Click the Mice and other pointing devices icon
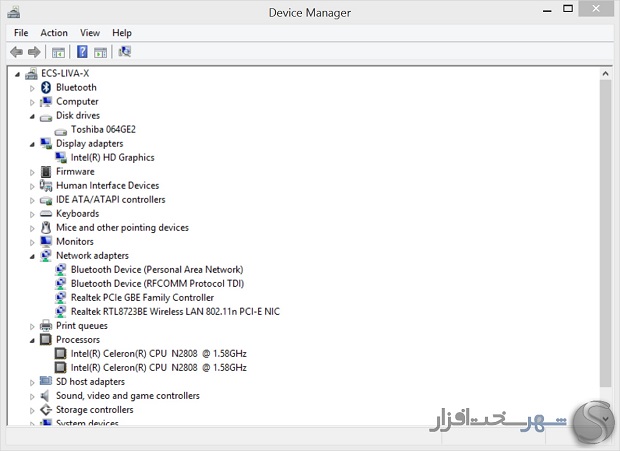 click(x=46, y=227)
